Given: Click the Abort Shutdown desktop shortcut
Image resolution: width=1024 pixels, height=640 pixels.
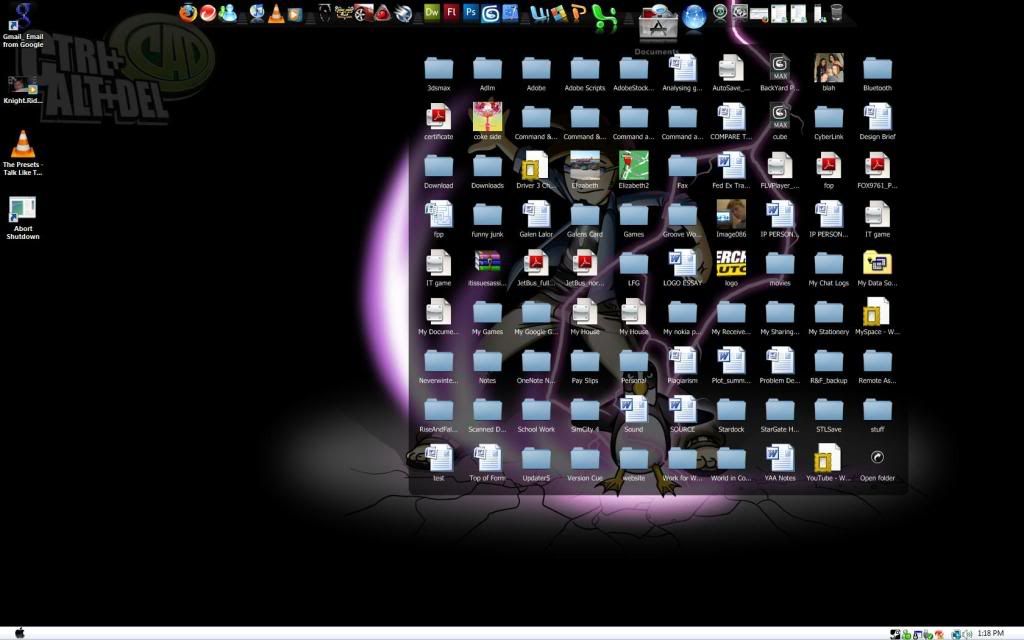Looking at the screenshot, I should click(23, 218).
